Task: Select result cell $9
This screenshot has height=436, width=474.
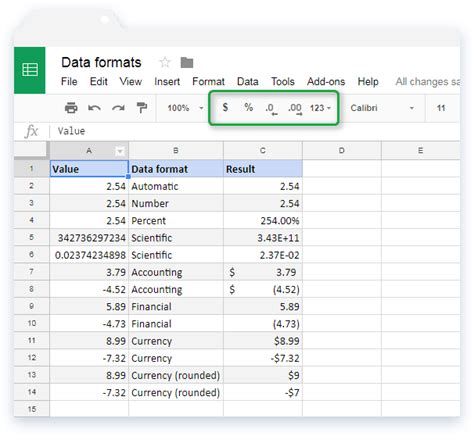Action: 263,375
